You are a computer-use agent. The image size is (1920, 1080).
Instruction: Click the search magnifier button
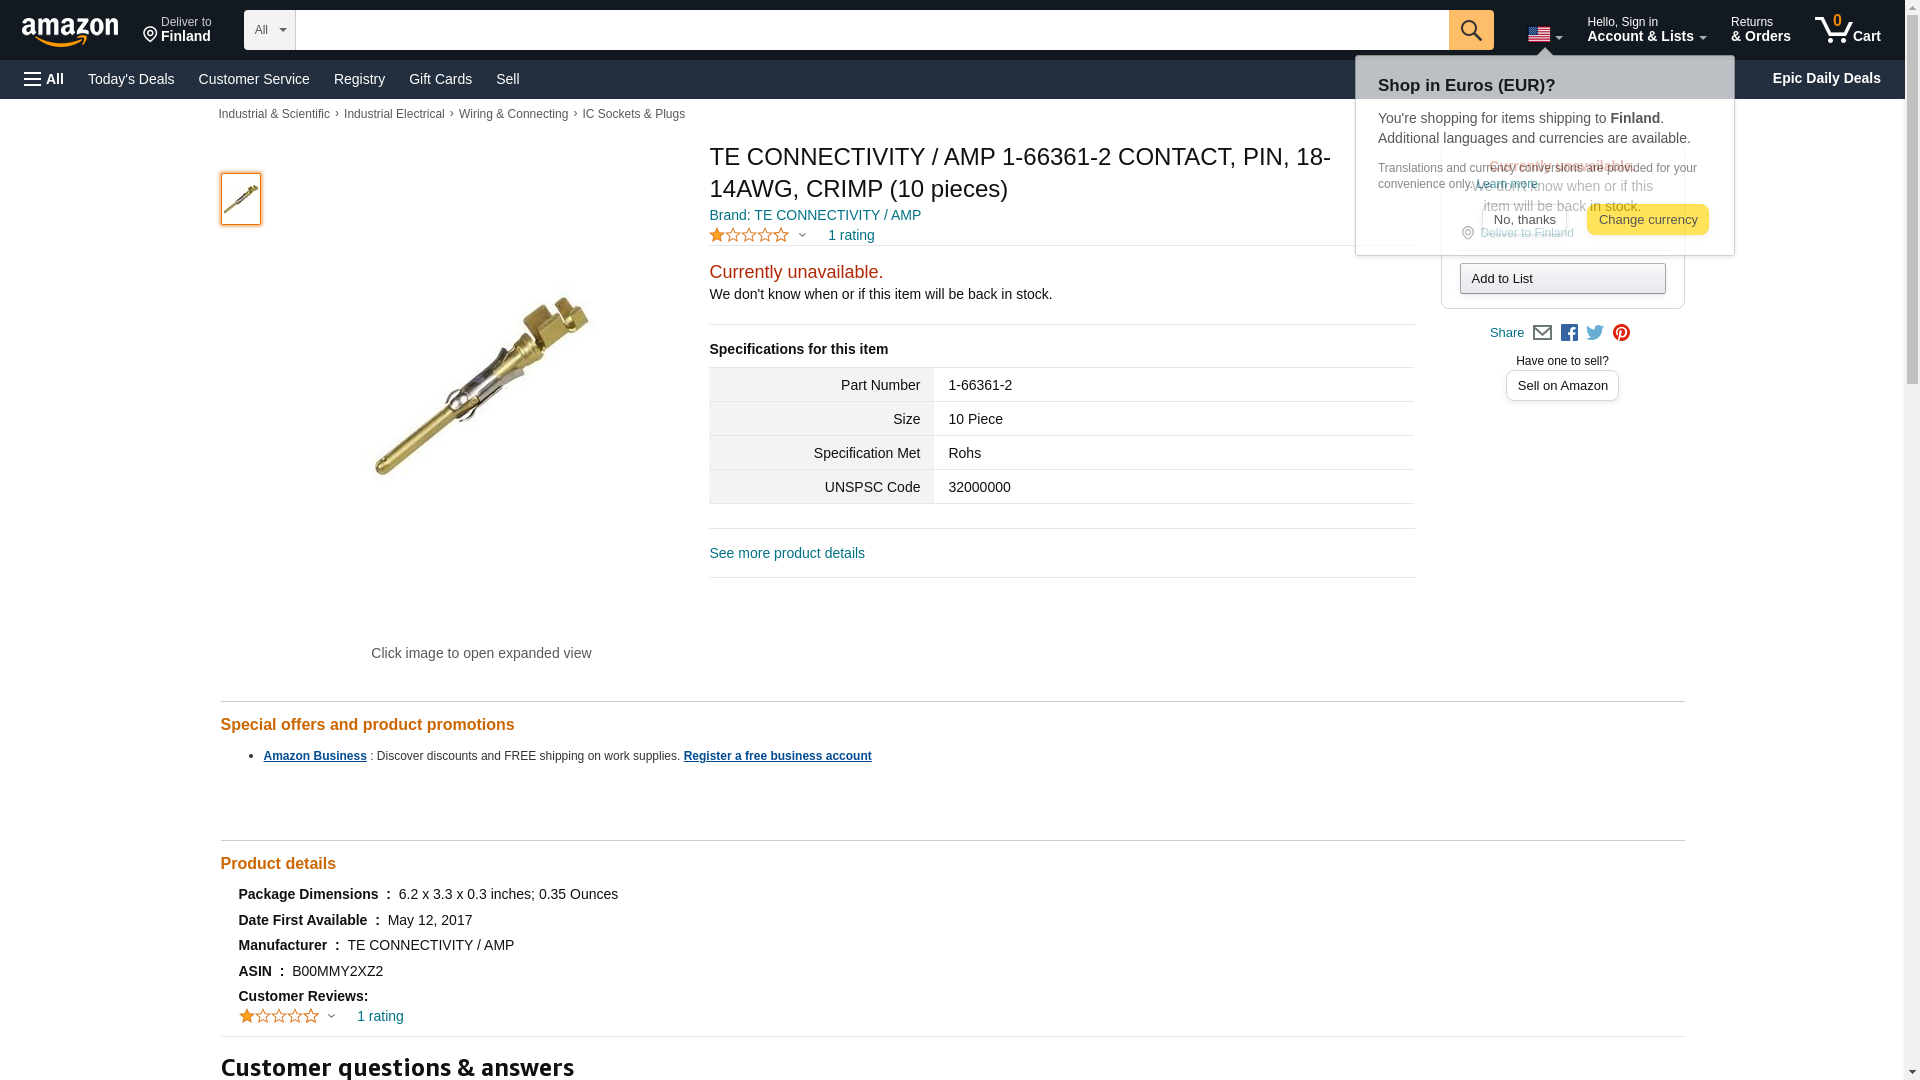1471,30
